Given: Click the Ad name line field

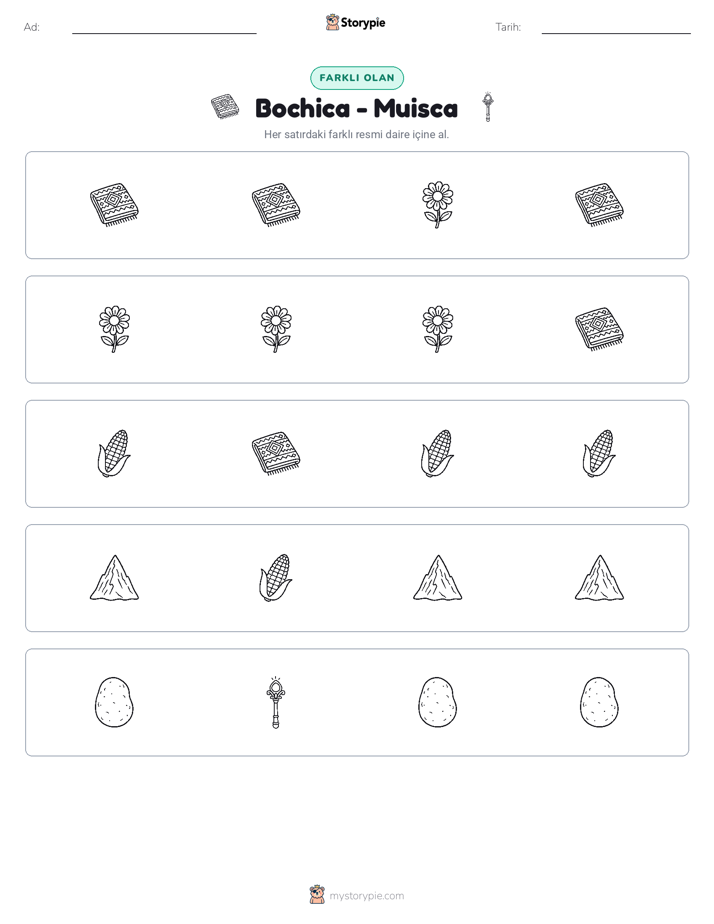Looking at the screenshot, I should (164, 27).
